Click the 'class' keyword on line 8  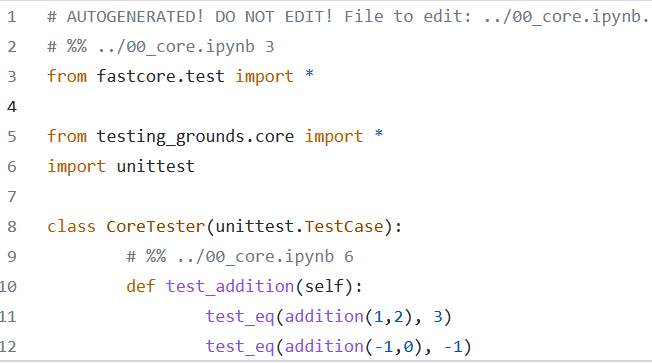(71, 227)
